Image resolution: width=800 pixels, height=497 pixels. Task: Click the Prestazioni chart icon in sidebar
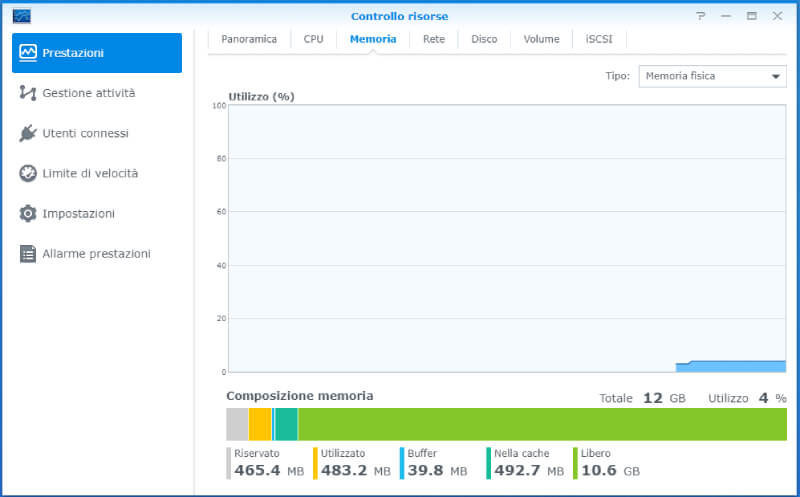pyautogui.click(x=28, y=53)
